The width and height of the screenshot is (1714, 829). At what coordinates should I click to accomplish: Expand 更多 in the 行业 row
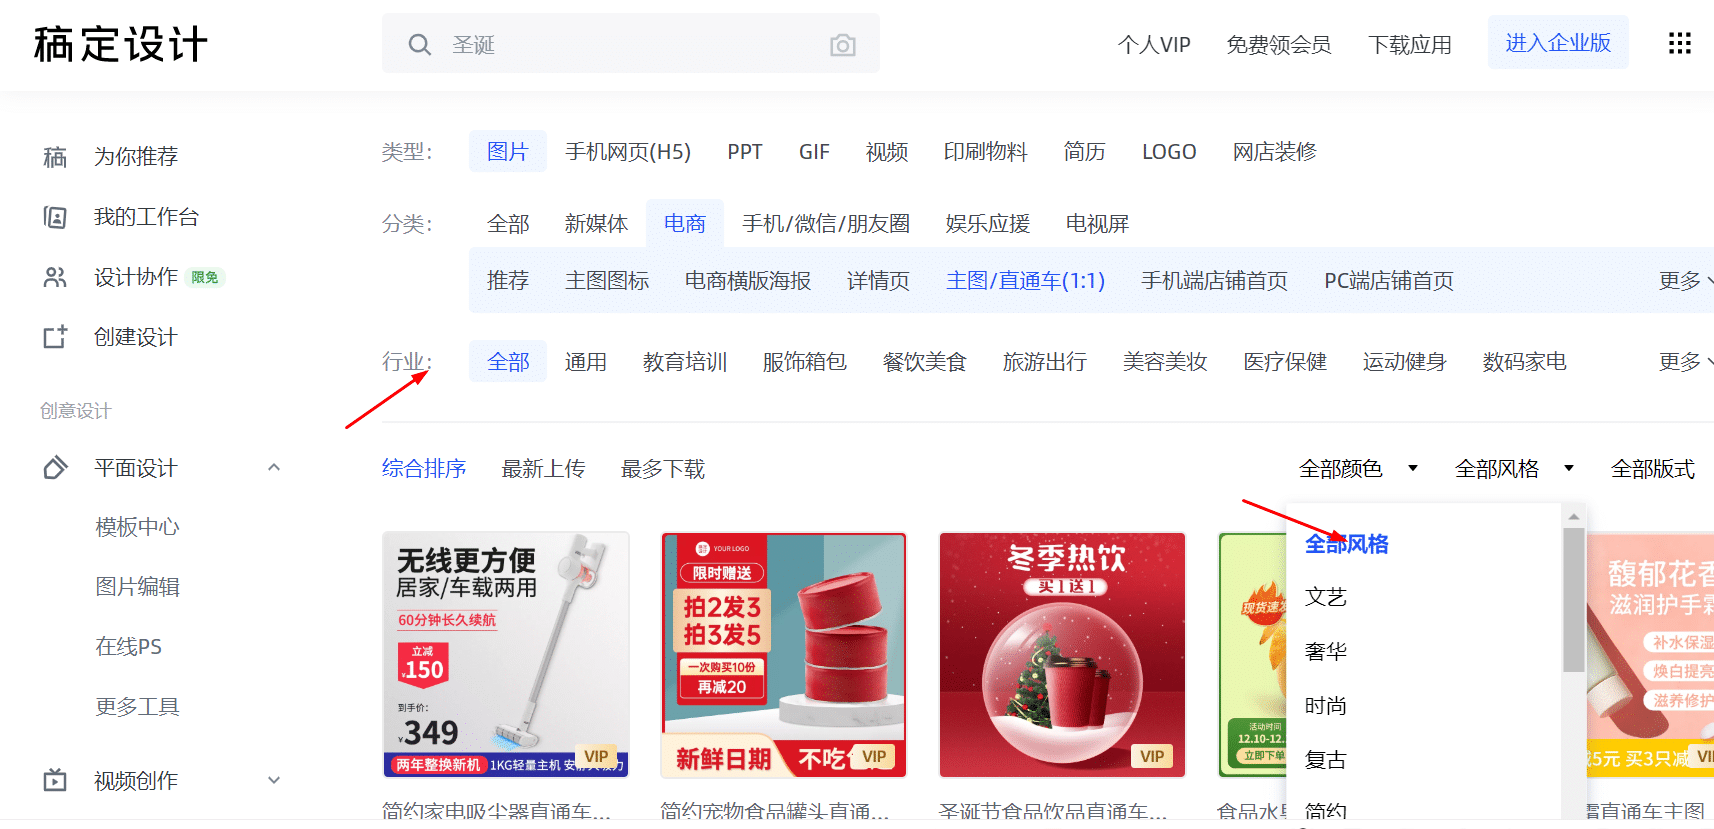click(1685, 362)
